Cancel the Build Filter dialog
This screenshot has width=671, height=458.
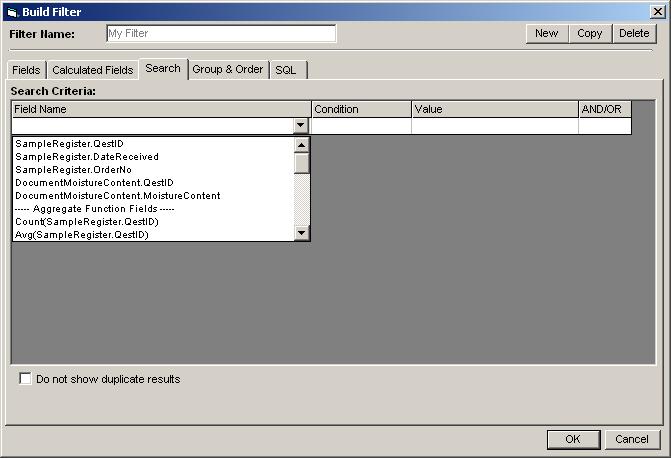(632, 439)
